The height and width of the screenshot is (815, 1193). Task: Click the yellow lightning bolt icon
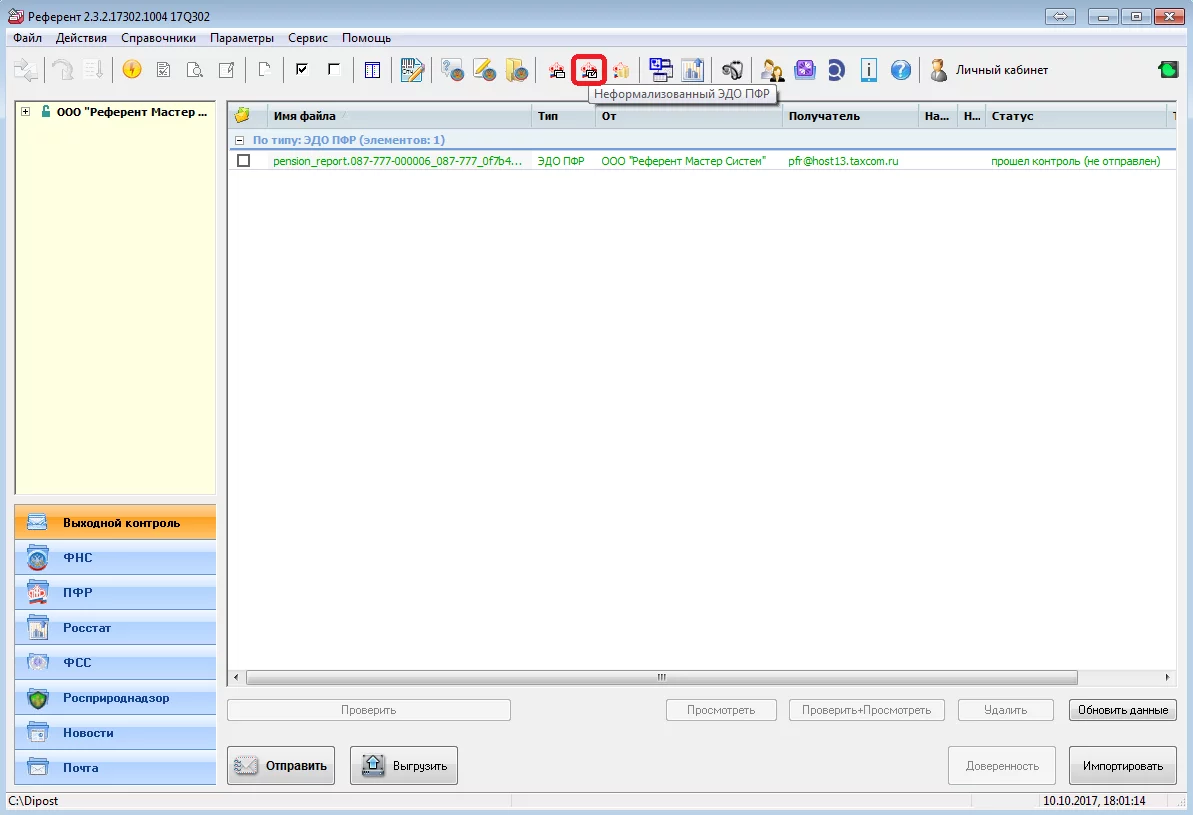[x=132, y=70]
